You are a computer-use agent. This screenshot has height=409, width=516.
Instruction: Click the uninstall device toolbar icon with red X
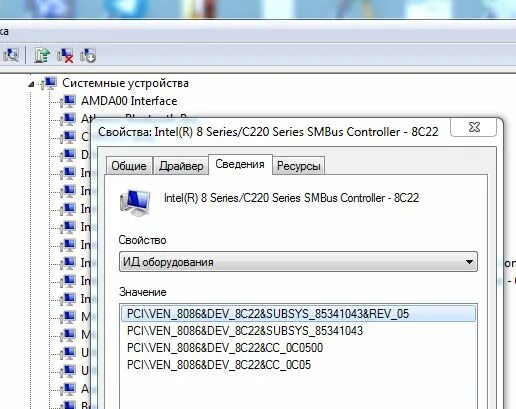pos(65,55)
